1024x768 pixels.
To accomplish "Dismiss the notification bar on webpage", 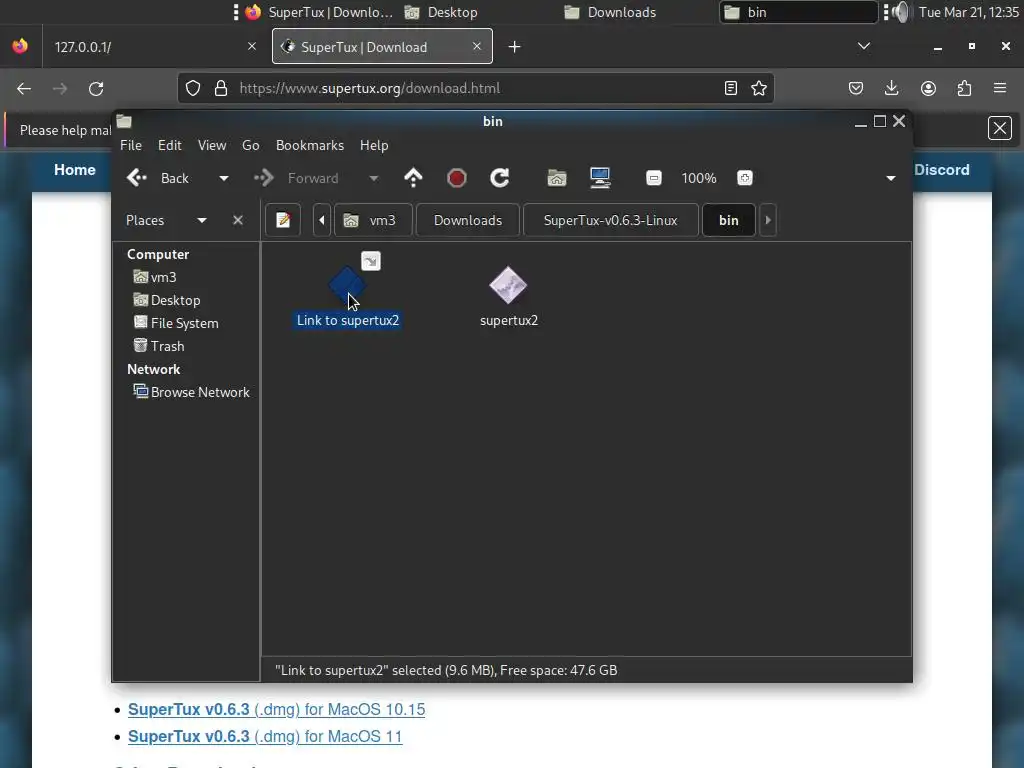I will click(x=999, y=128).
